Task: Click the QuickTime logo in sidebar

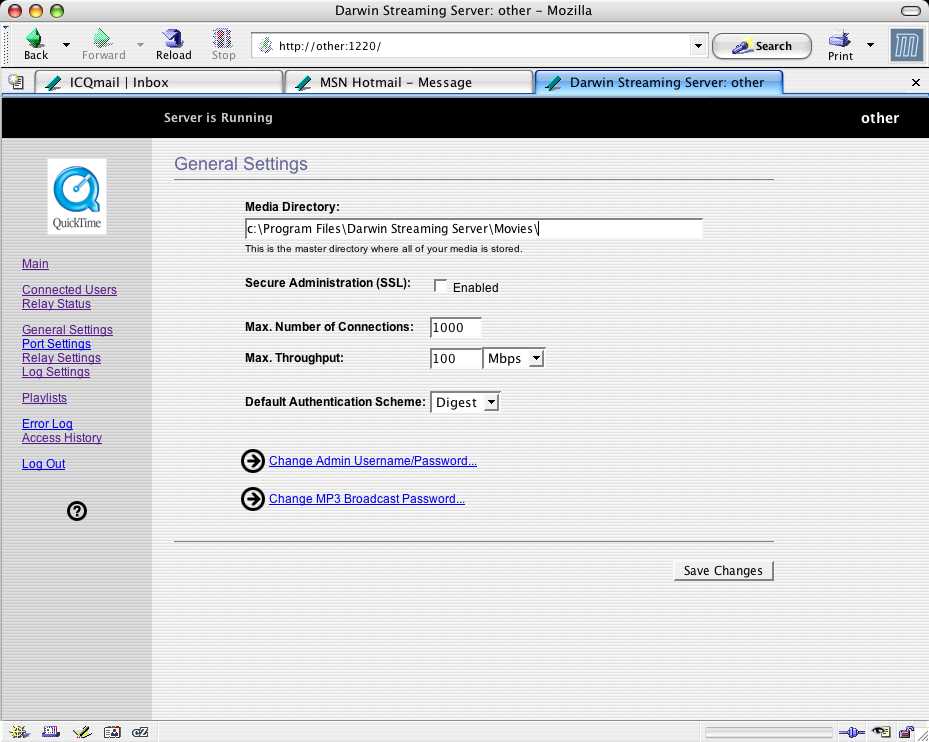Action: (x=77, y=195)
